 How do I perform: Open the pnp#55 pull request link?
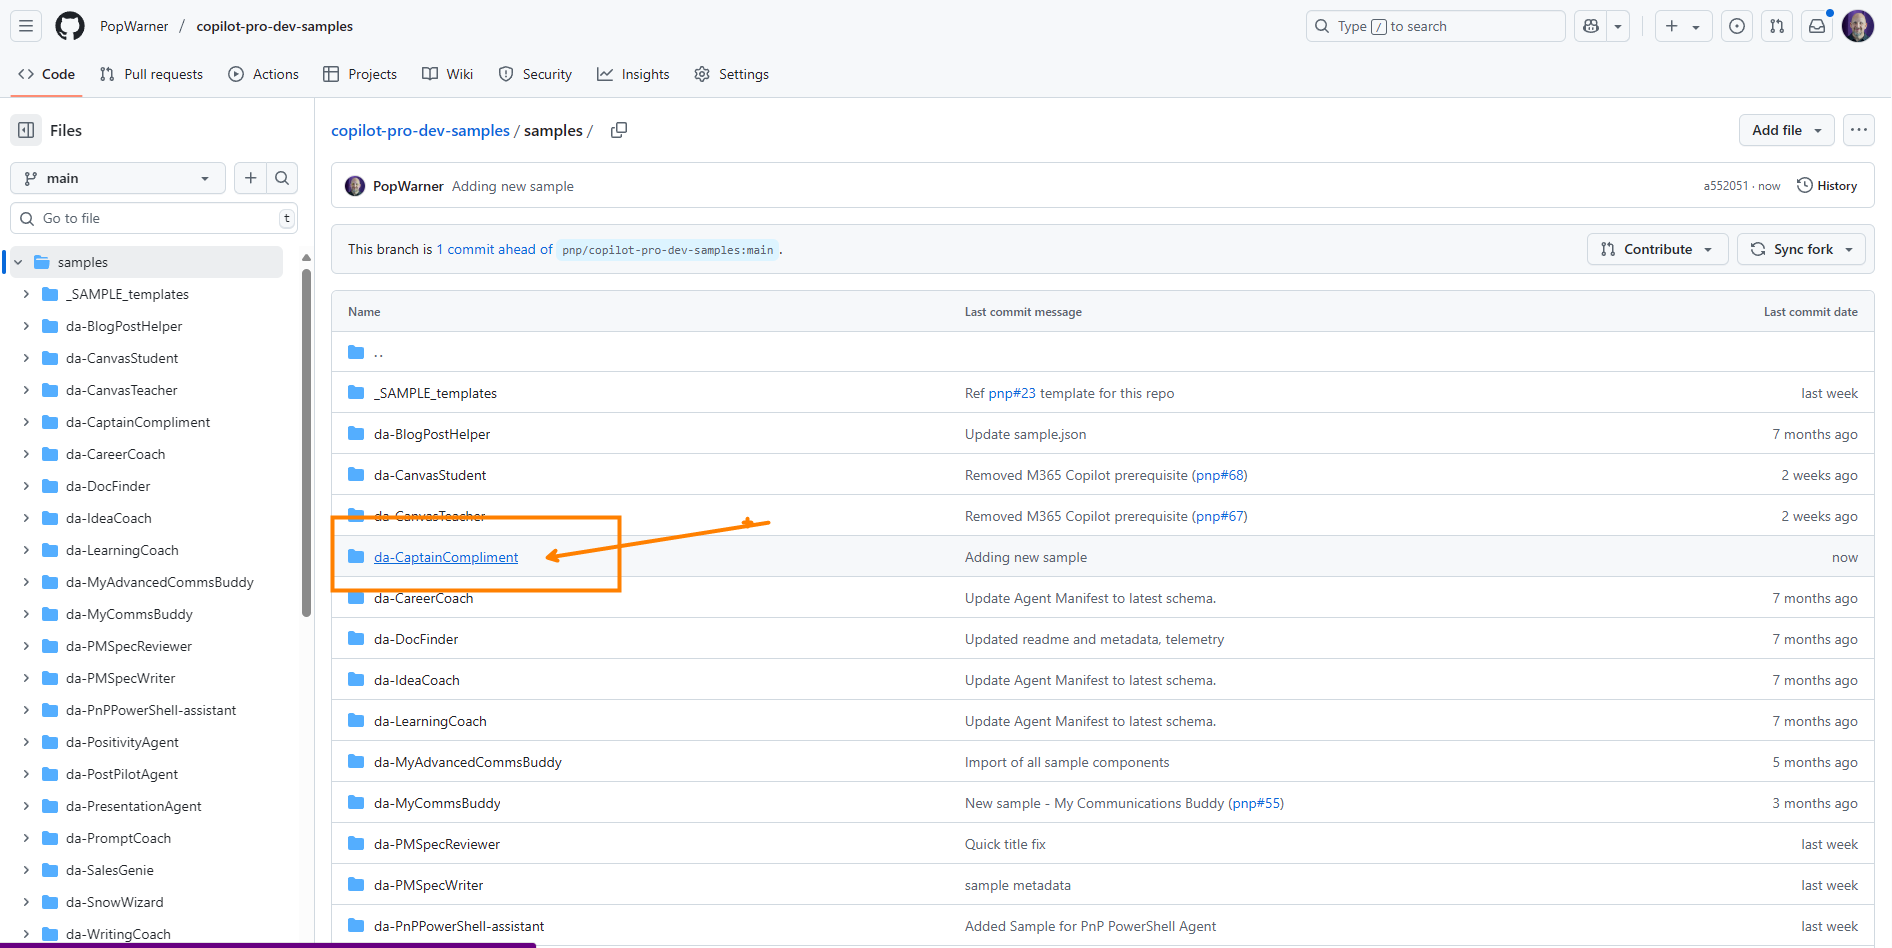pos(1256,803)
